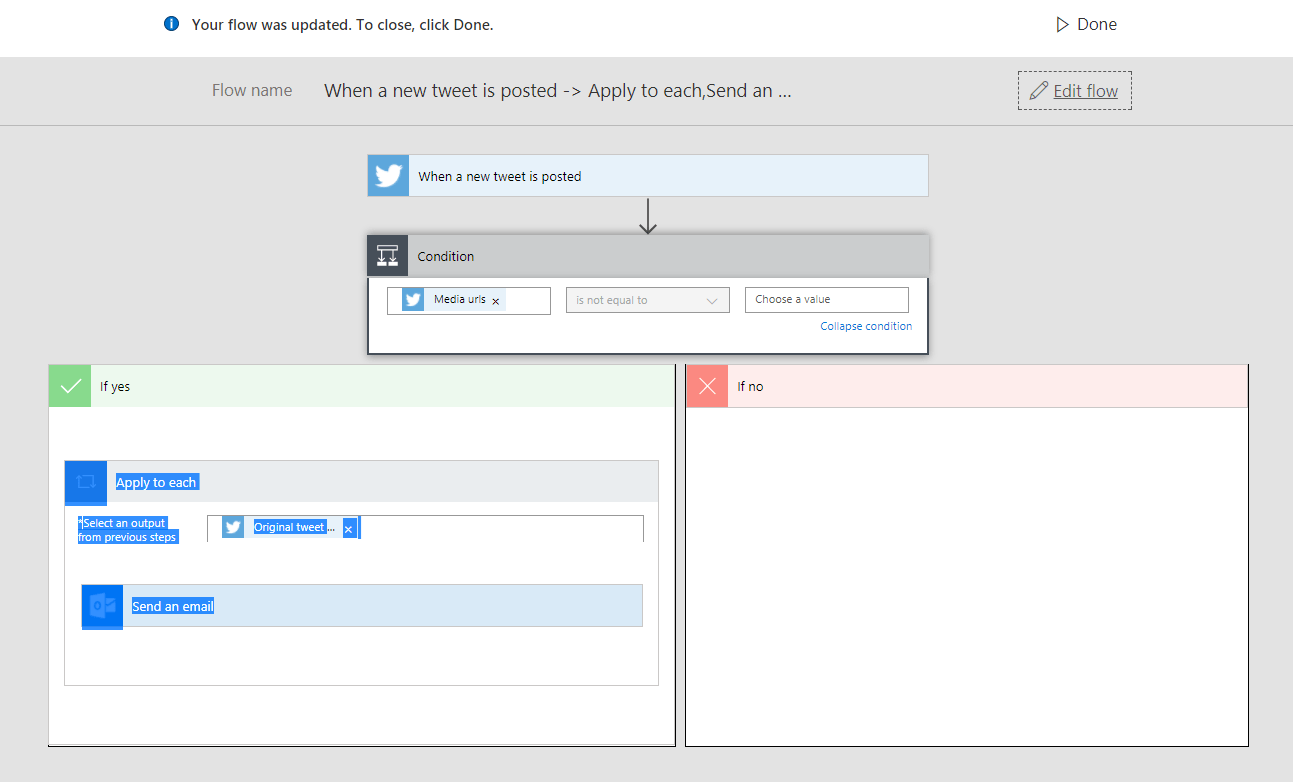1293x782 pixels.
Task: Click Collapse condition link
Action: point(866,326)
